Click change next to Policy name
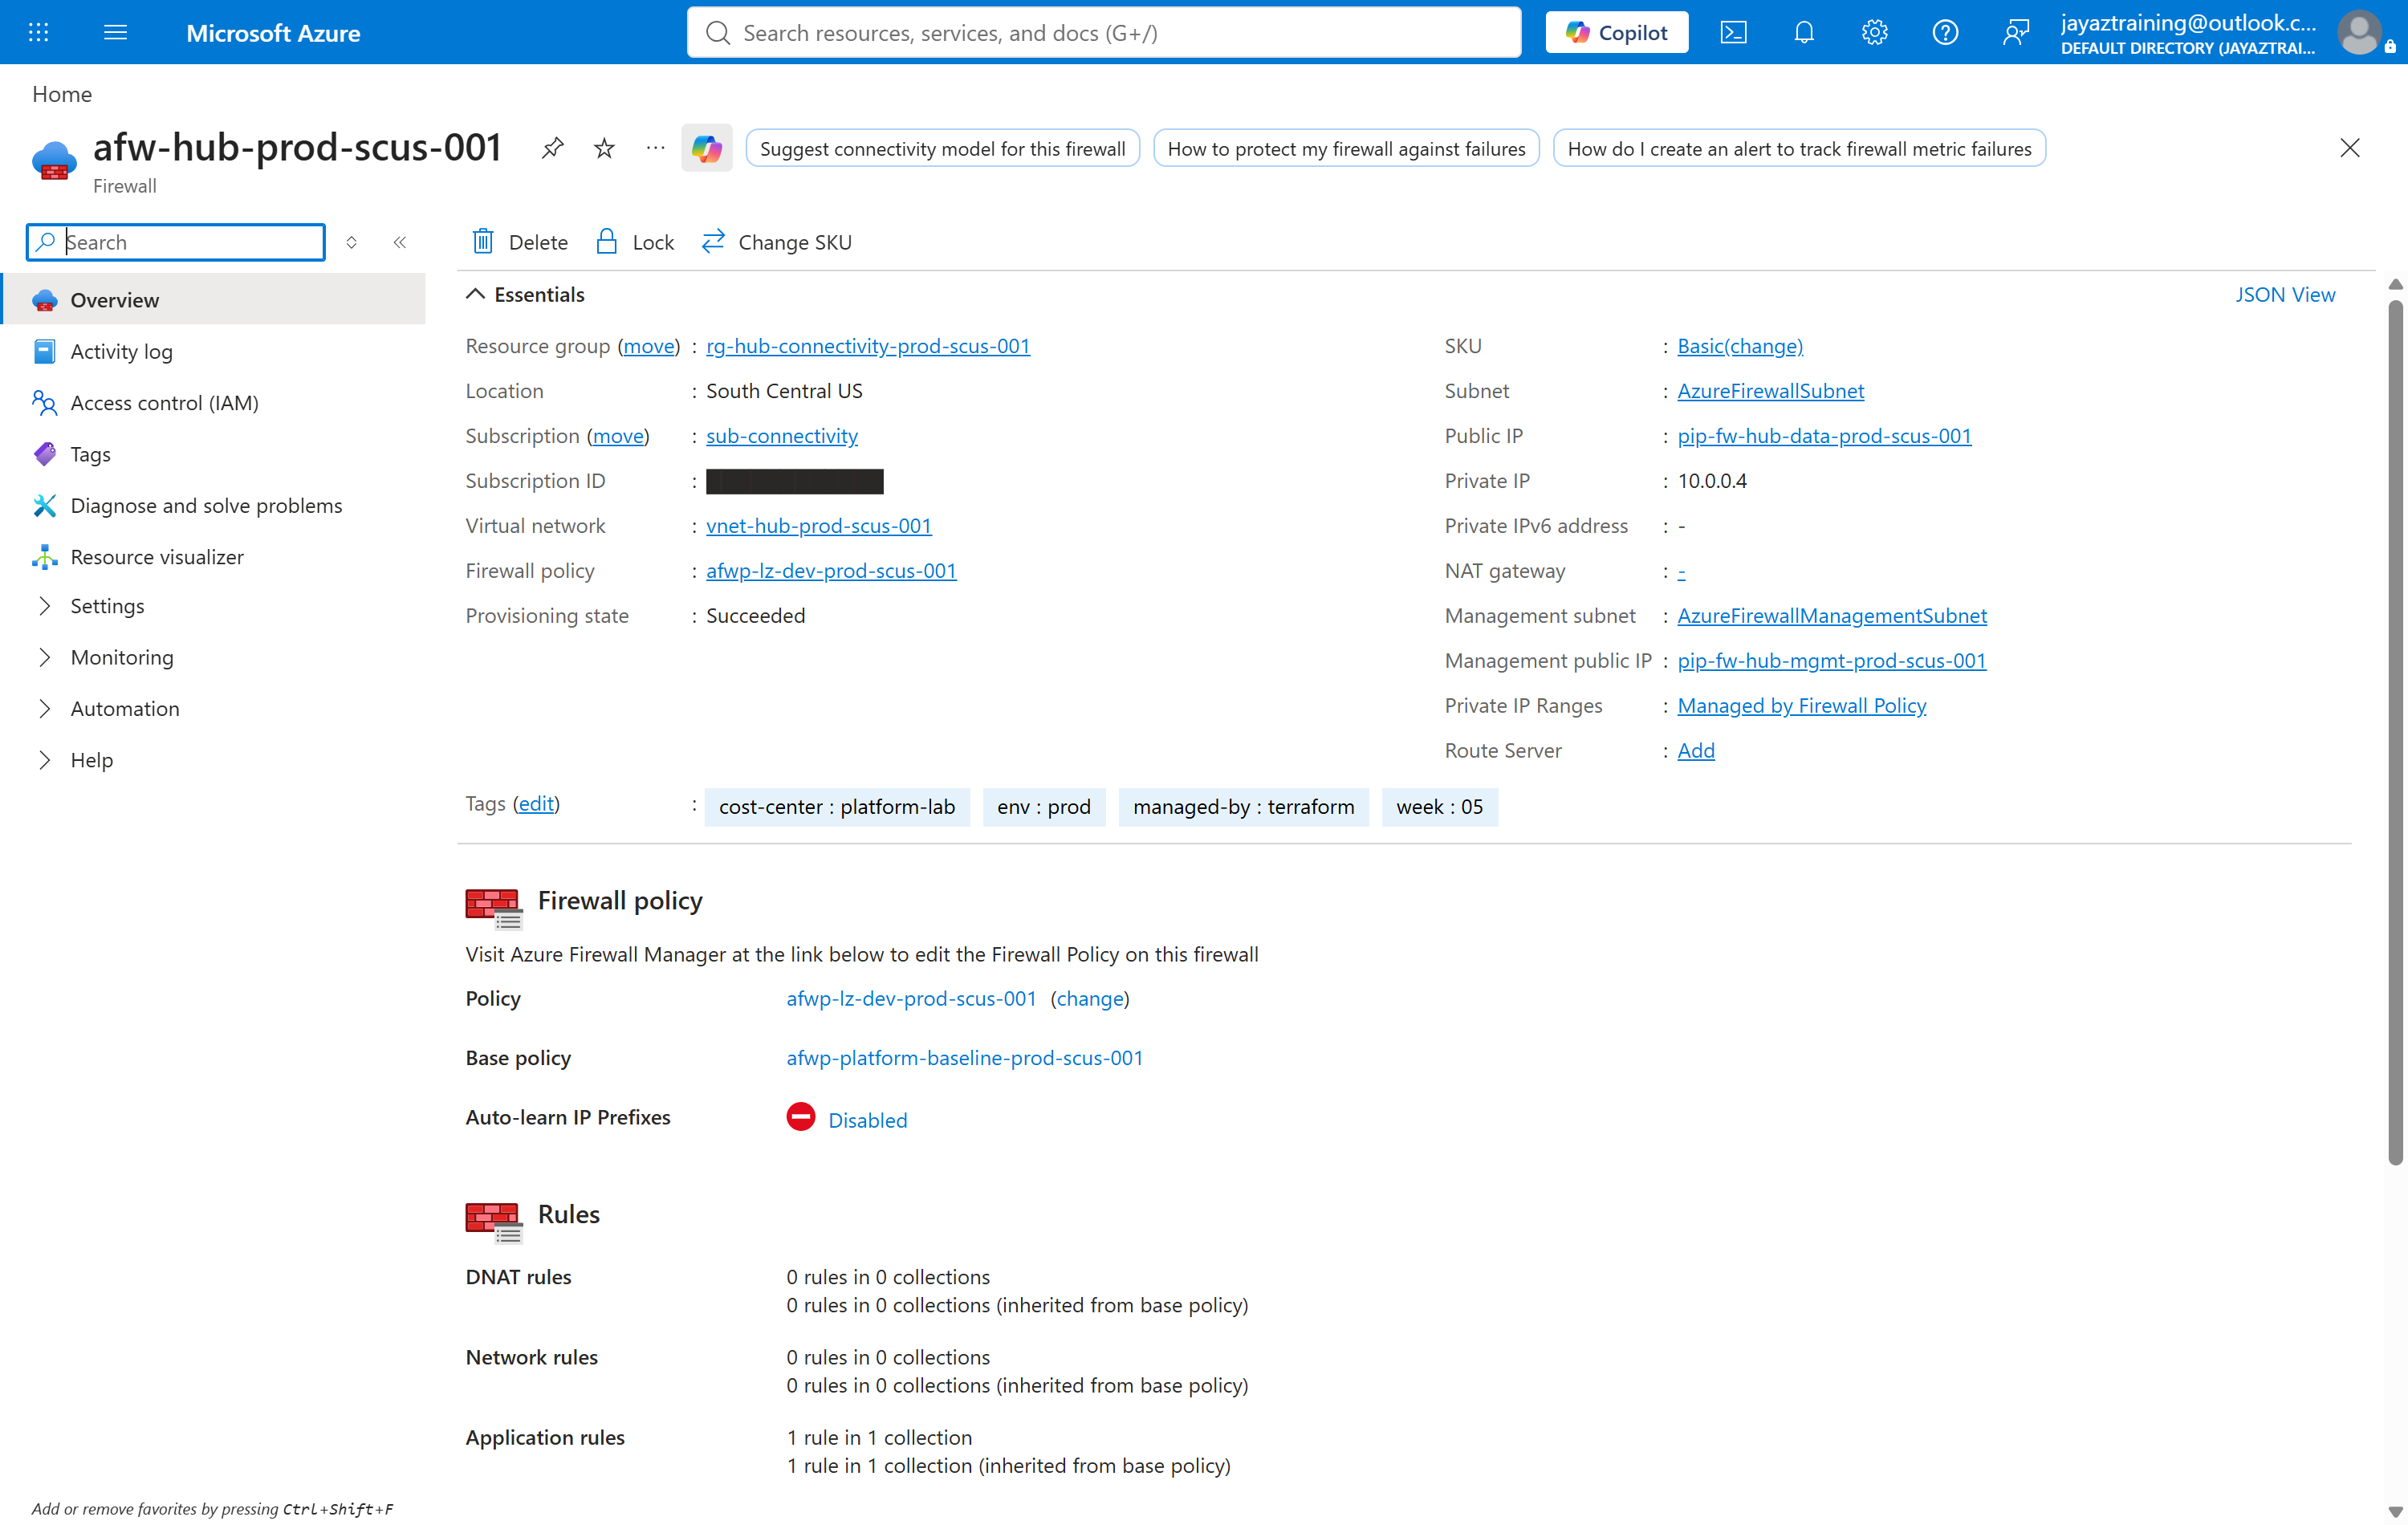 click(1090, 999)
